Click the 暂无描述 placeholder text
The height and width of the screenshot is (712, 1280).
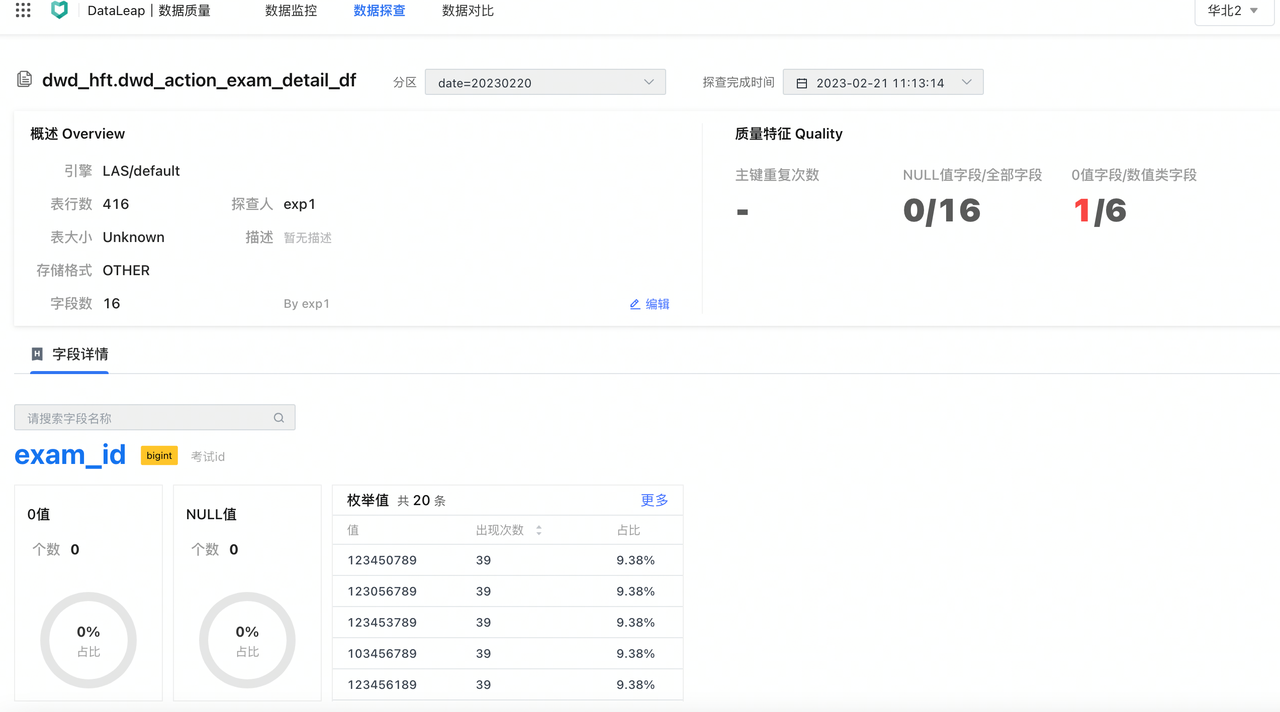coord(307,238)
